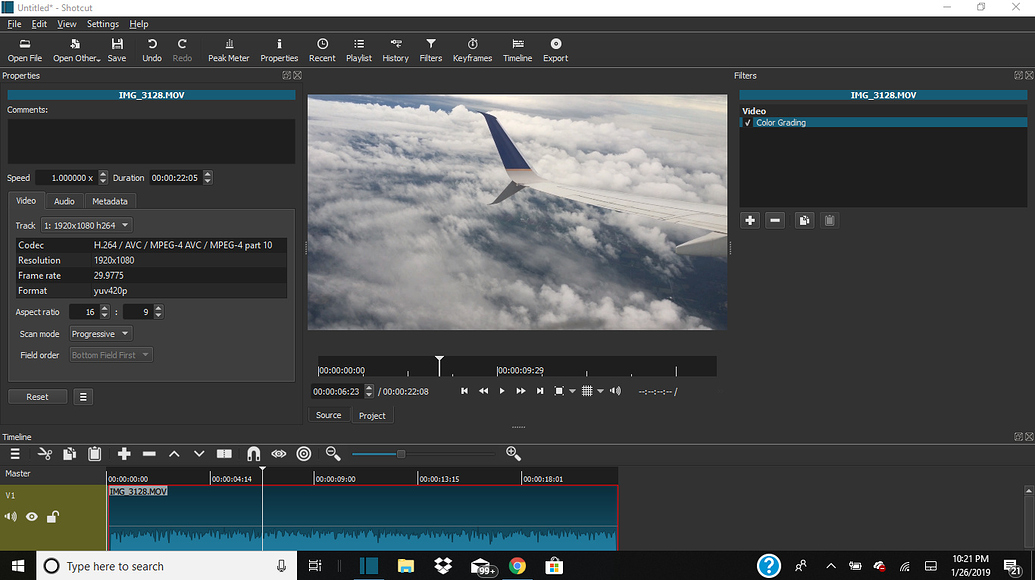Click the Reset button in Properties

point(37,397)
